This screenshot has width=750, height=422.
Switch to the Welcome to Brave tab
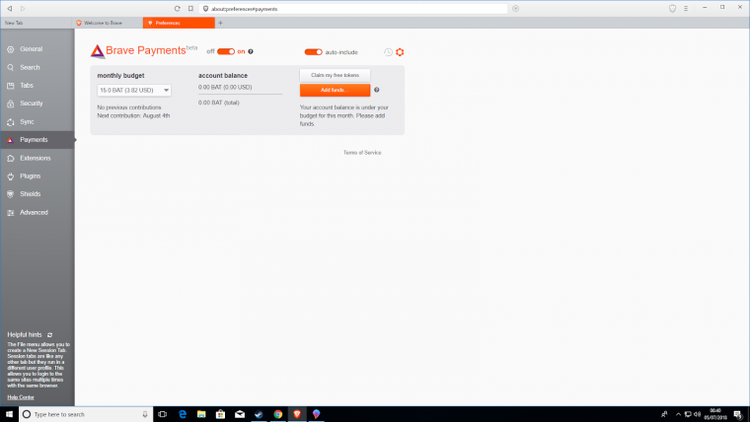(x=106, y=22)
